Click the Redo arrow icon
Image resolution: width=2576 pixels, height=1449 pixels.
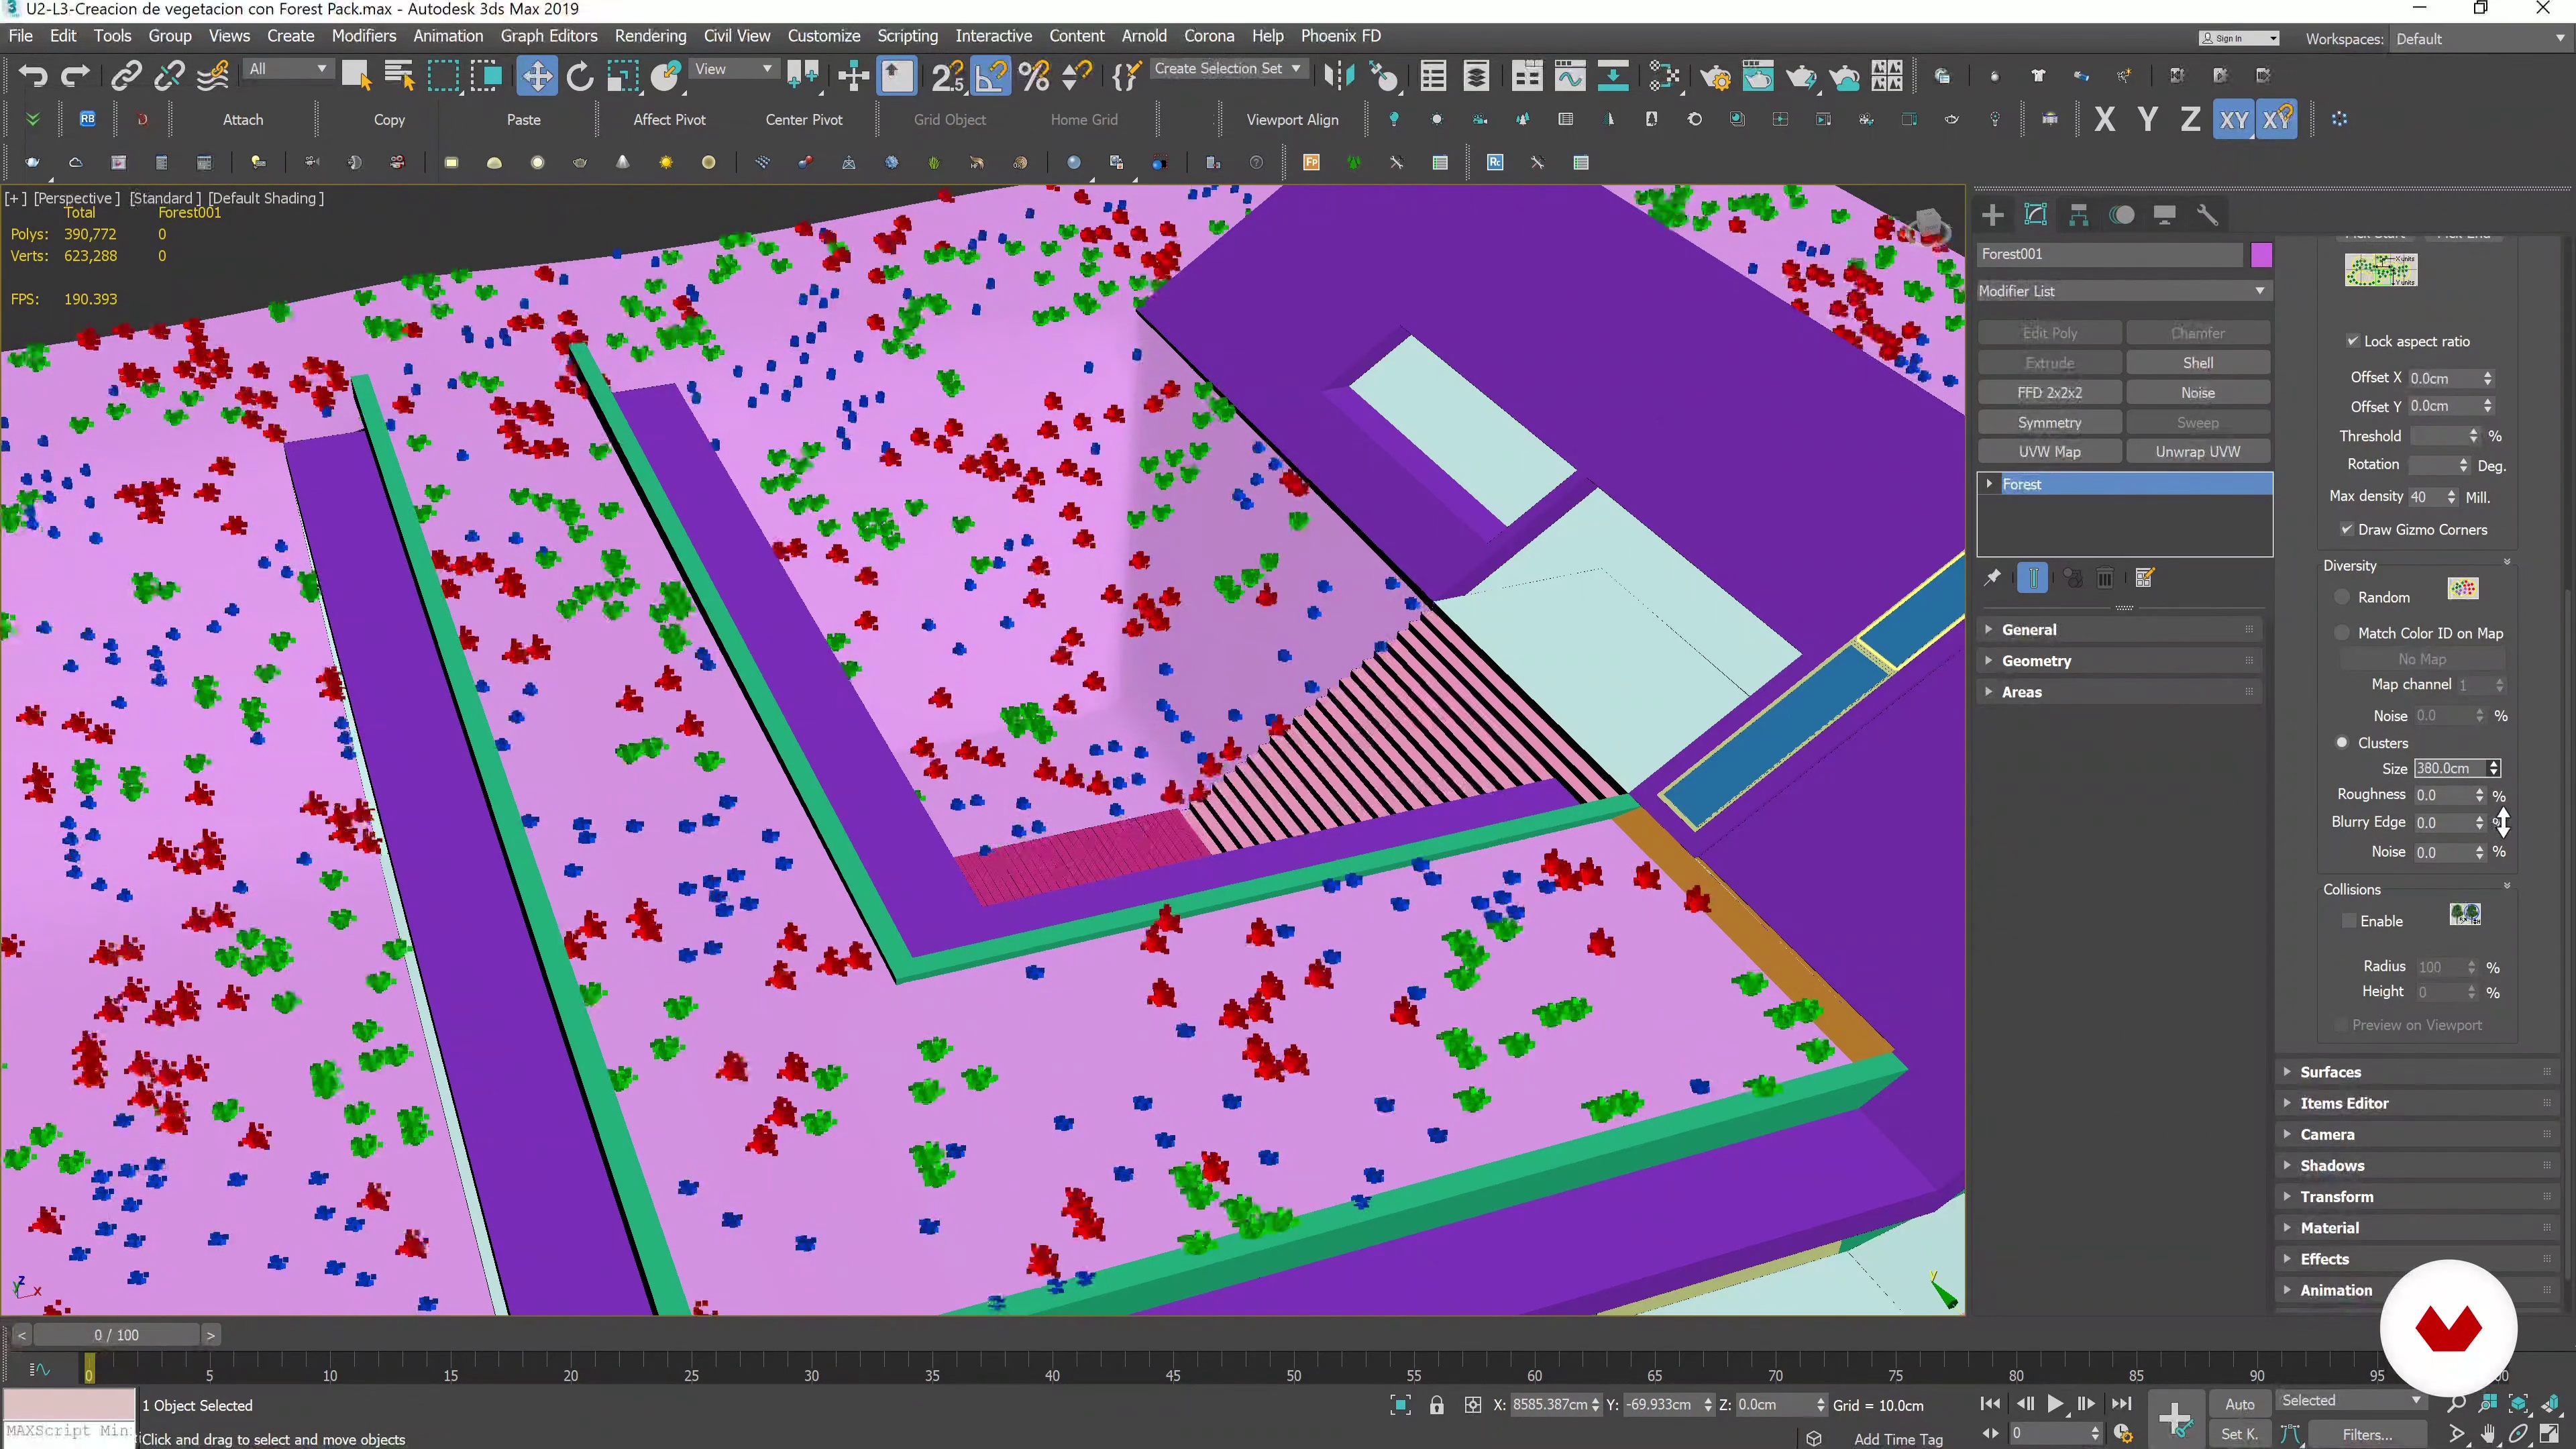click(x=76, y=76)
